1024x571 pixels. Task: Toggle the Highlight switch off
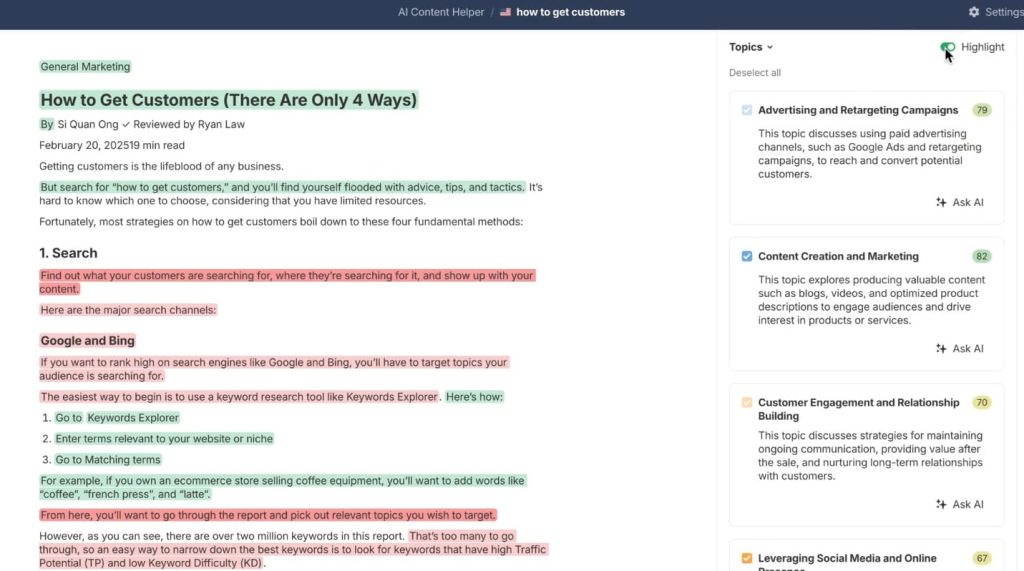tap(947, 47)
